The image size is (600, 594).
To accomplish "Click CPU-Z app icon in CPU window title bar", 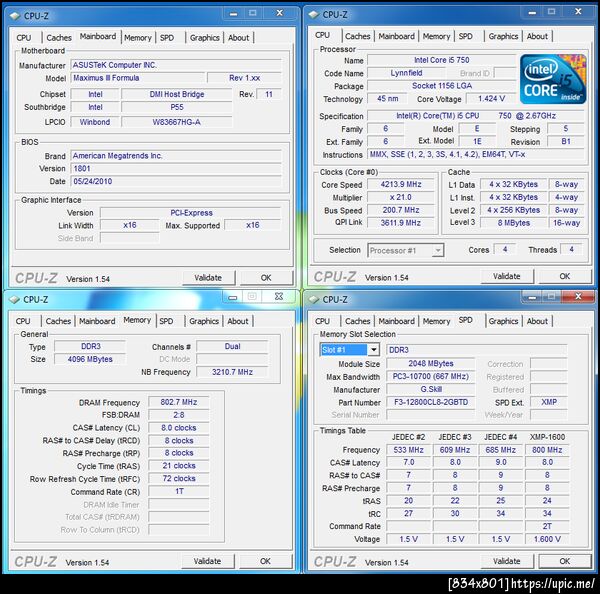I will pos(313,15).
